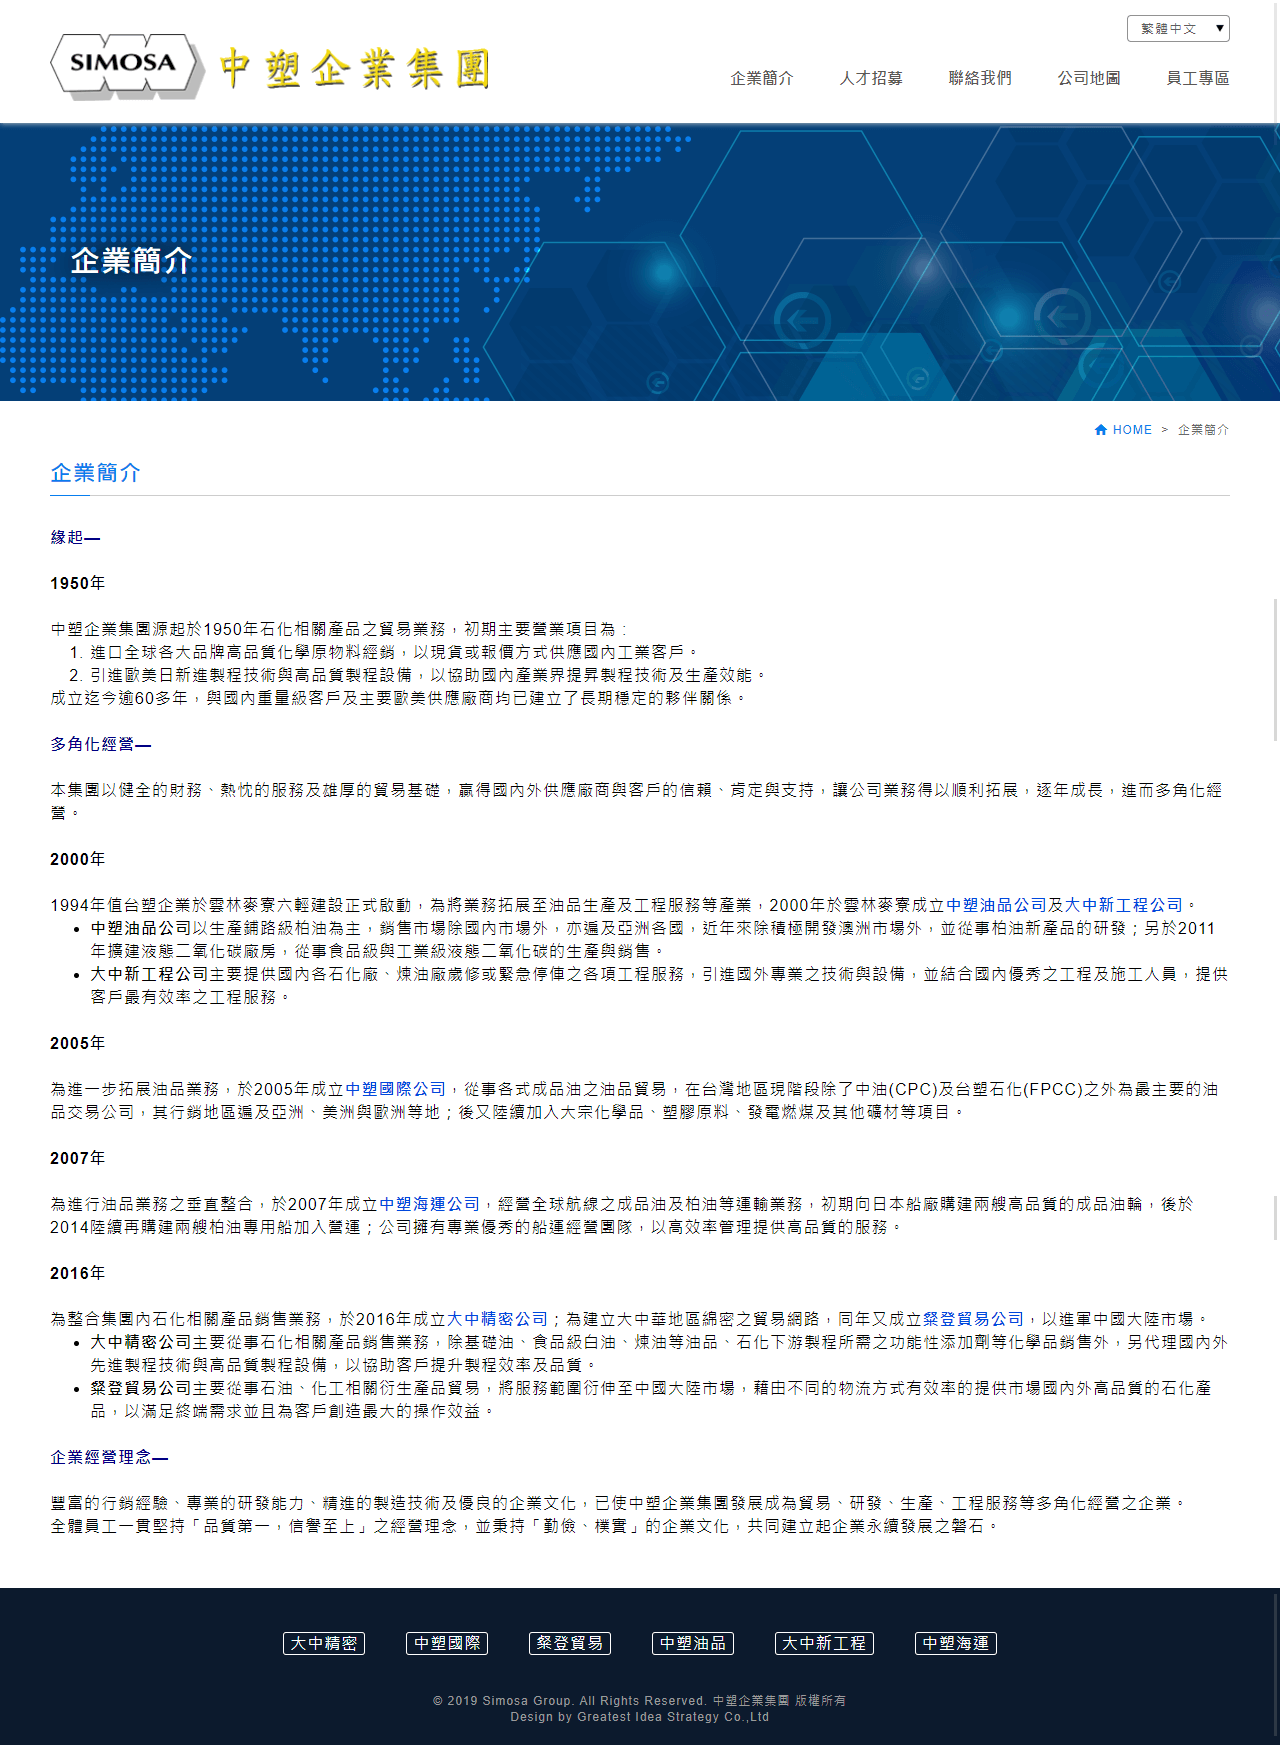Click the 大中精密 footer button
The width and height of the screenshot is (1280, 1745).
[324, 1643]
